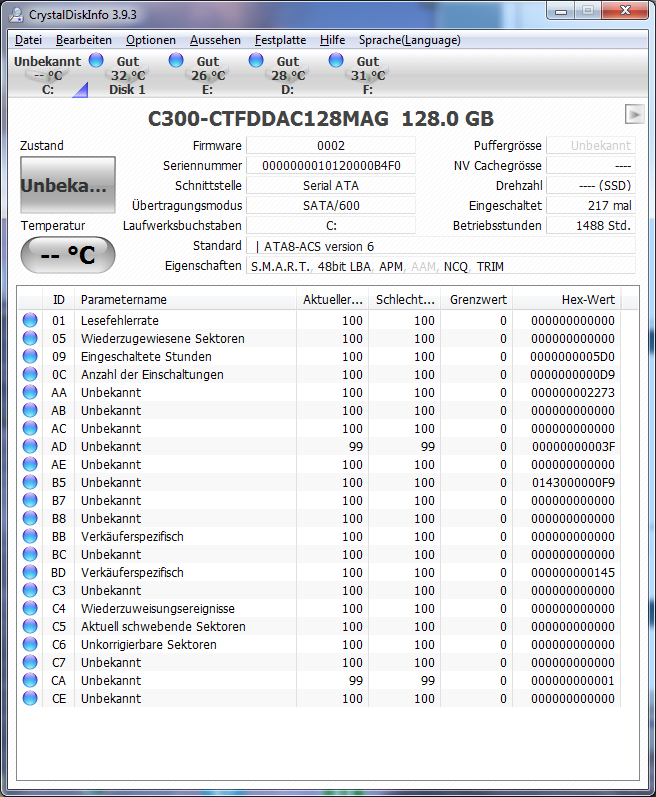This screenshot has width=656, height=797.
Task: Click the status orb in row C3
Action: point(30,590)
